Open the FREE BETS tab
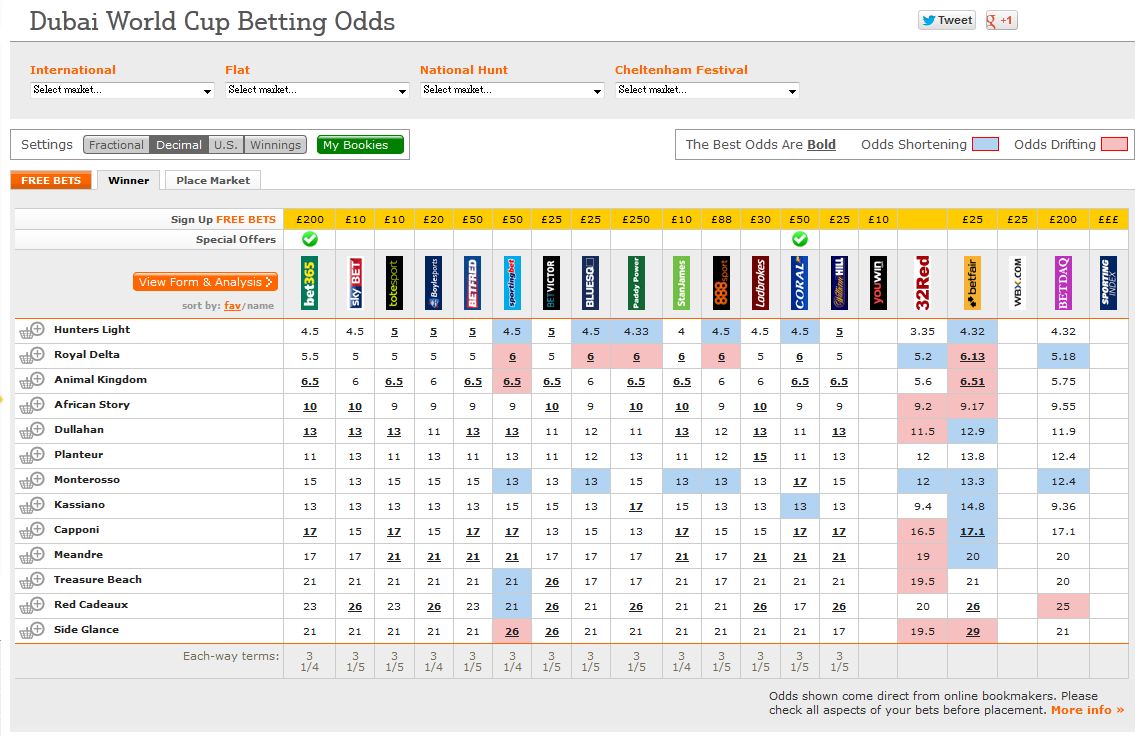This screenshot has width=1137, height=736. [x=51, y=180]
